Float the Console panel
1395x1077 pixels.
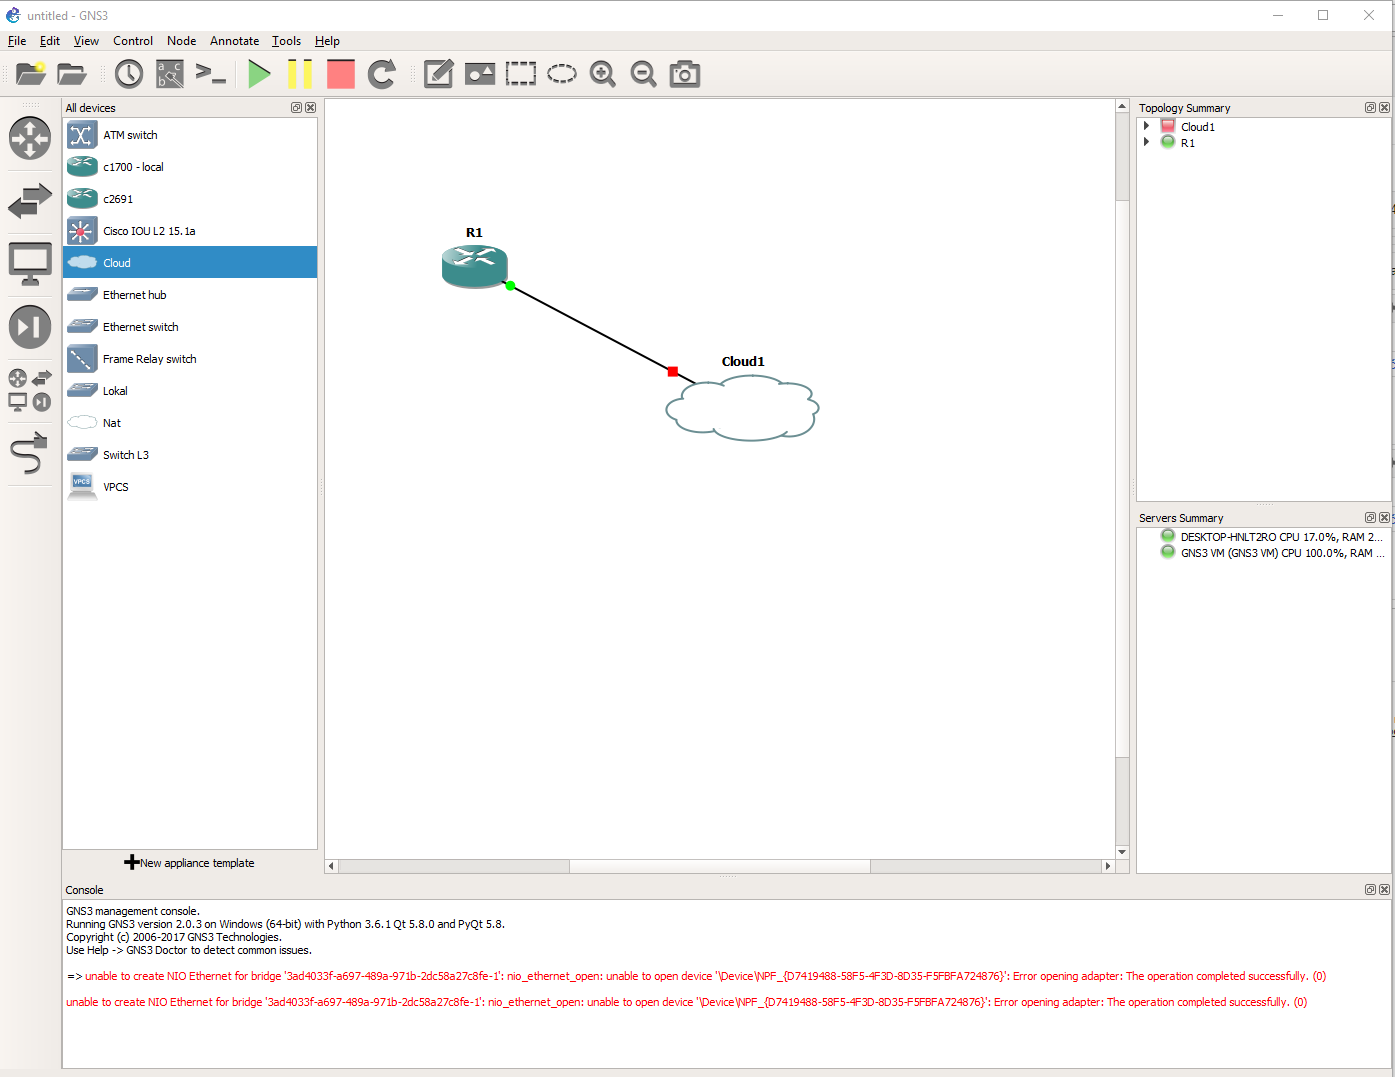(1370, 890)
